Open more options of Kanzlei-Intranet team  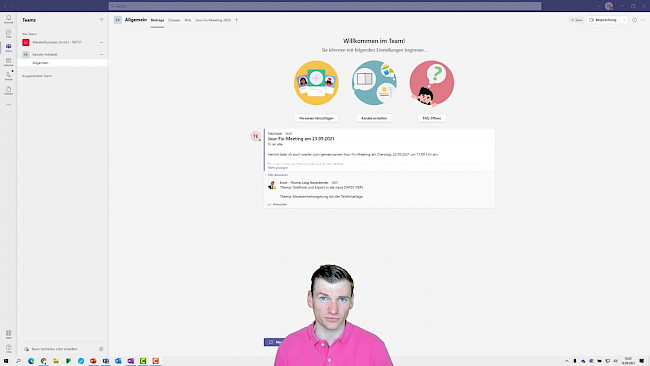point(102,54)
